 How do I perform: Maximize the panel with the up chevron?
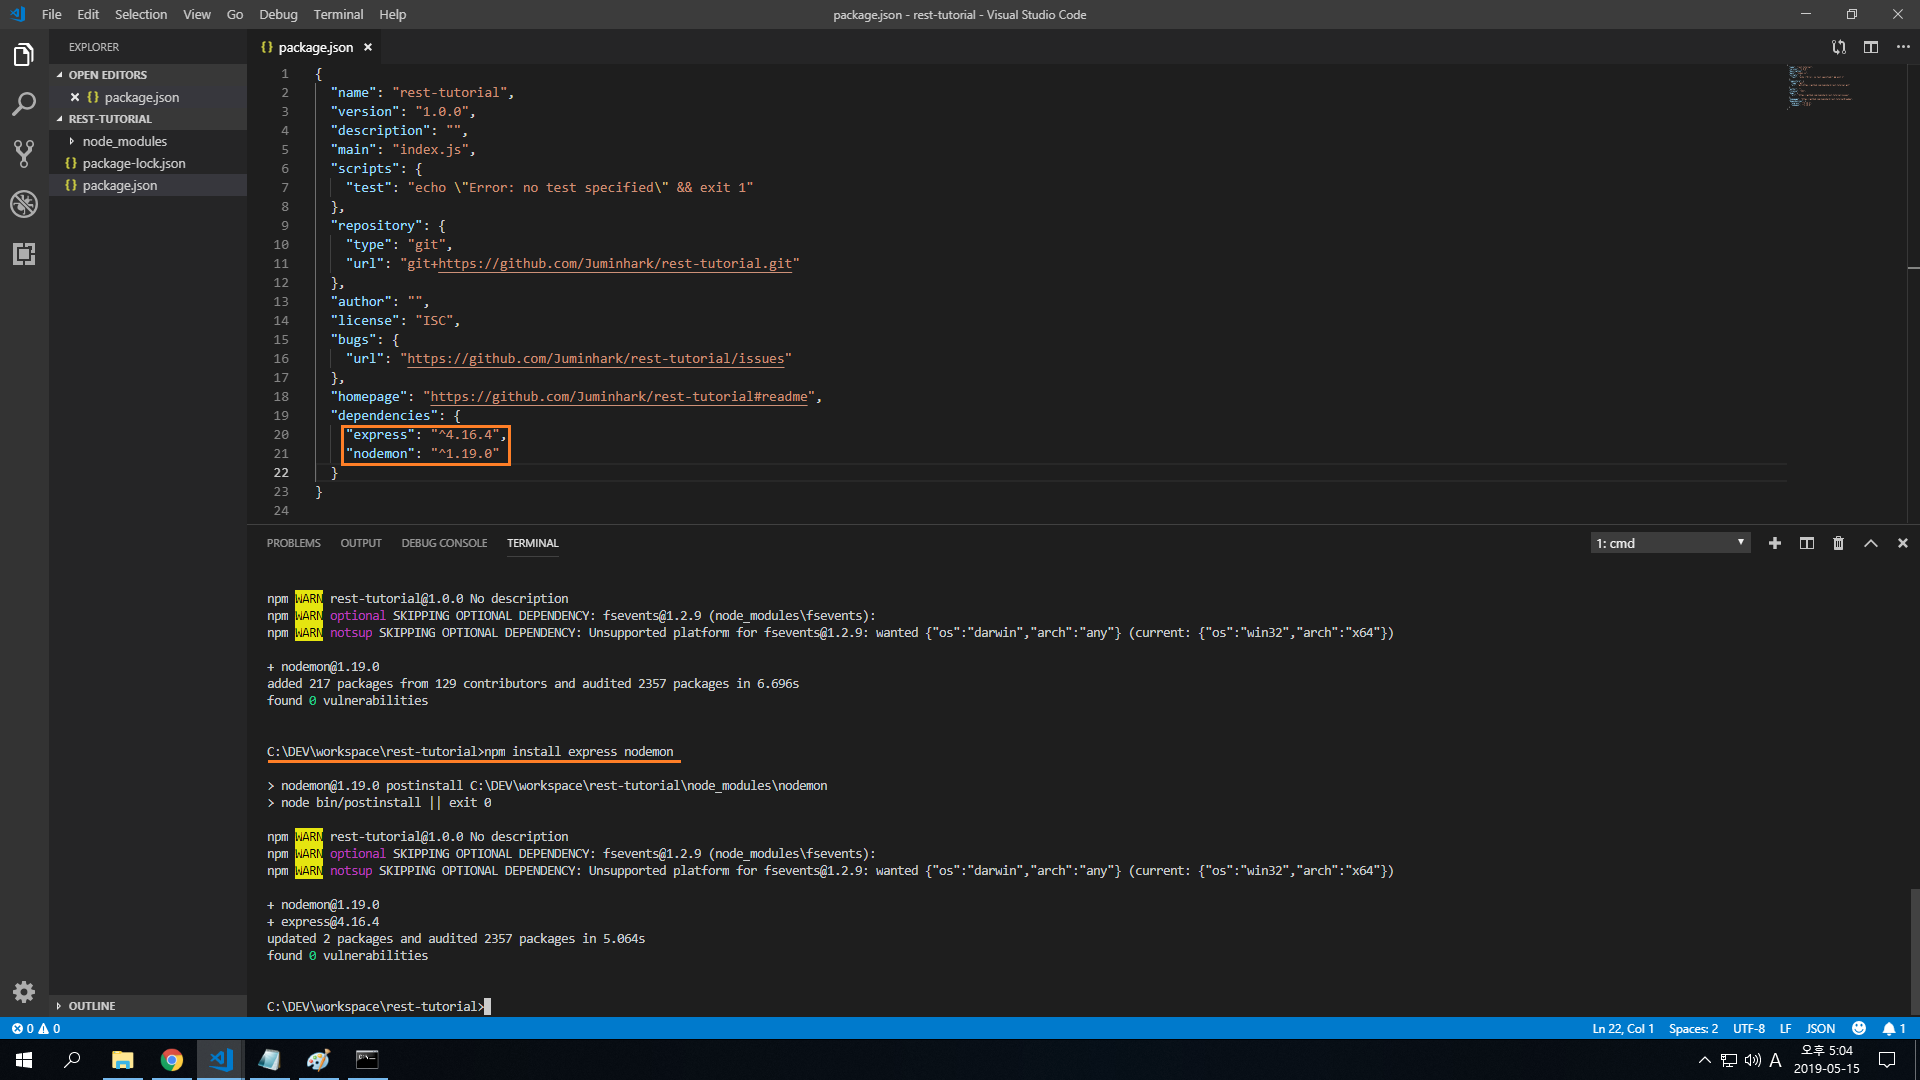(1870, 543)
